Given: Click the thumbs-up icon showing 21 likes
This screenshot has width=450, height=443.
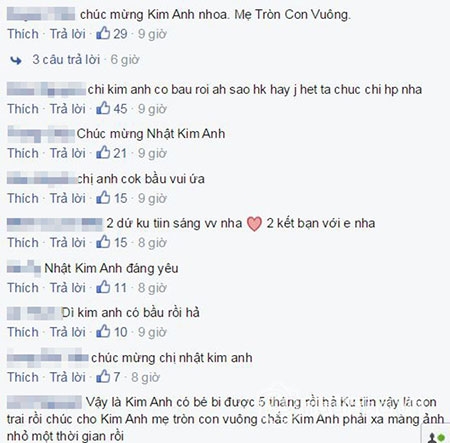Looking at the screenshot, I should click(103, 153).
